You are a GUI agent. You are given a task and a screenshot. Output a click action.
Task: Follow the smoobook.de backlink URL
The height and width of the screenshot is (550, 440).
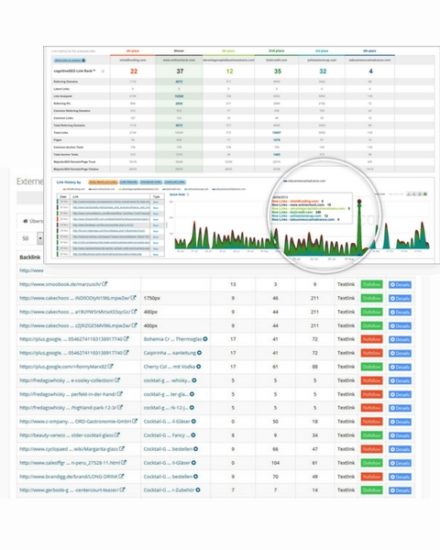[60, 284]
